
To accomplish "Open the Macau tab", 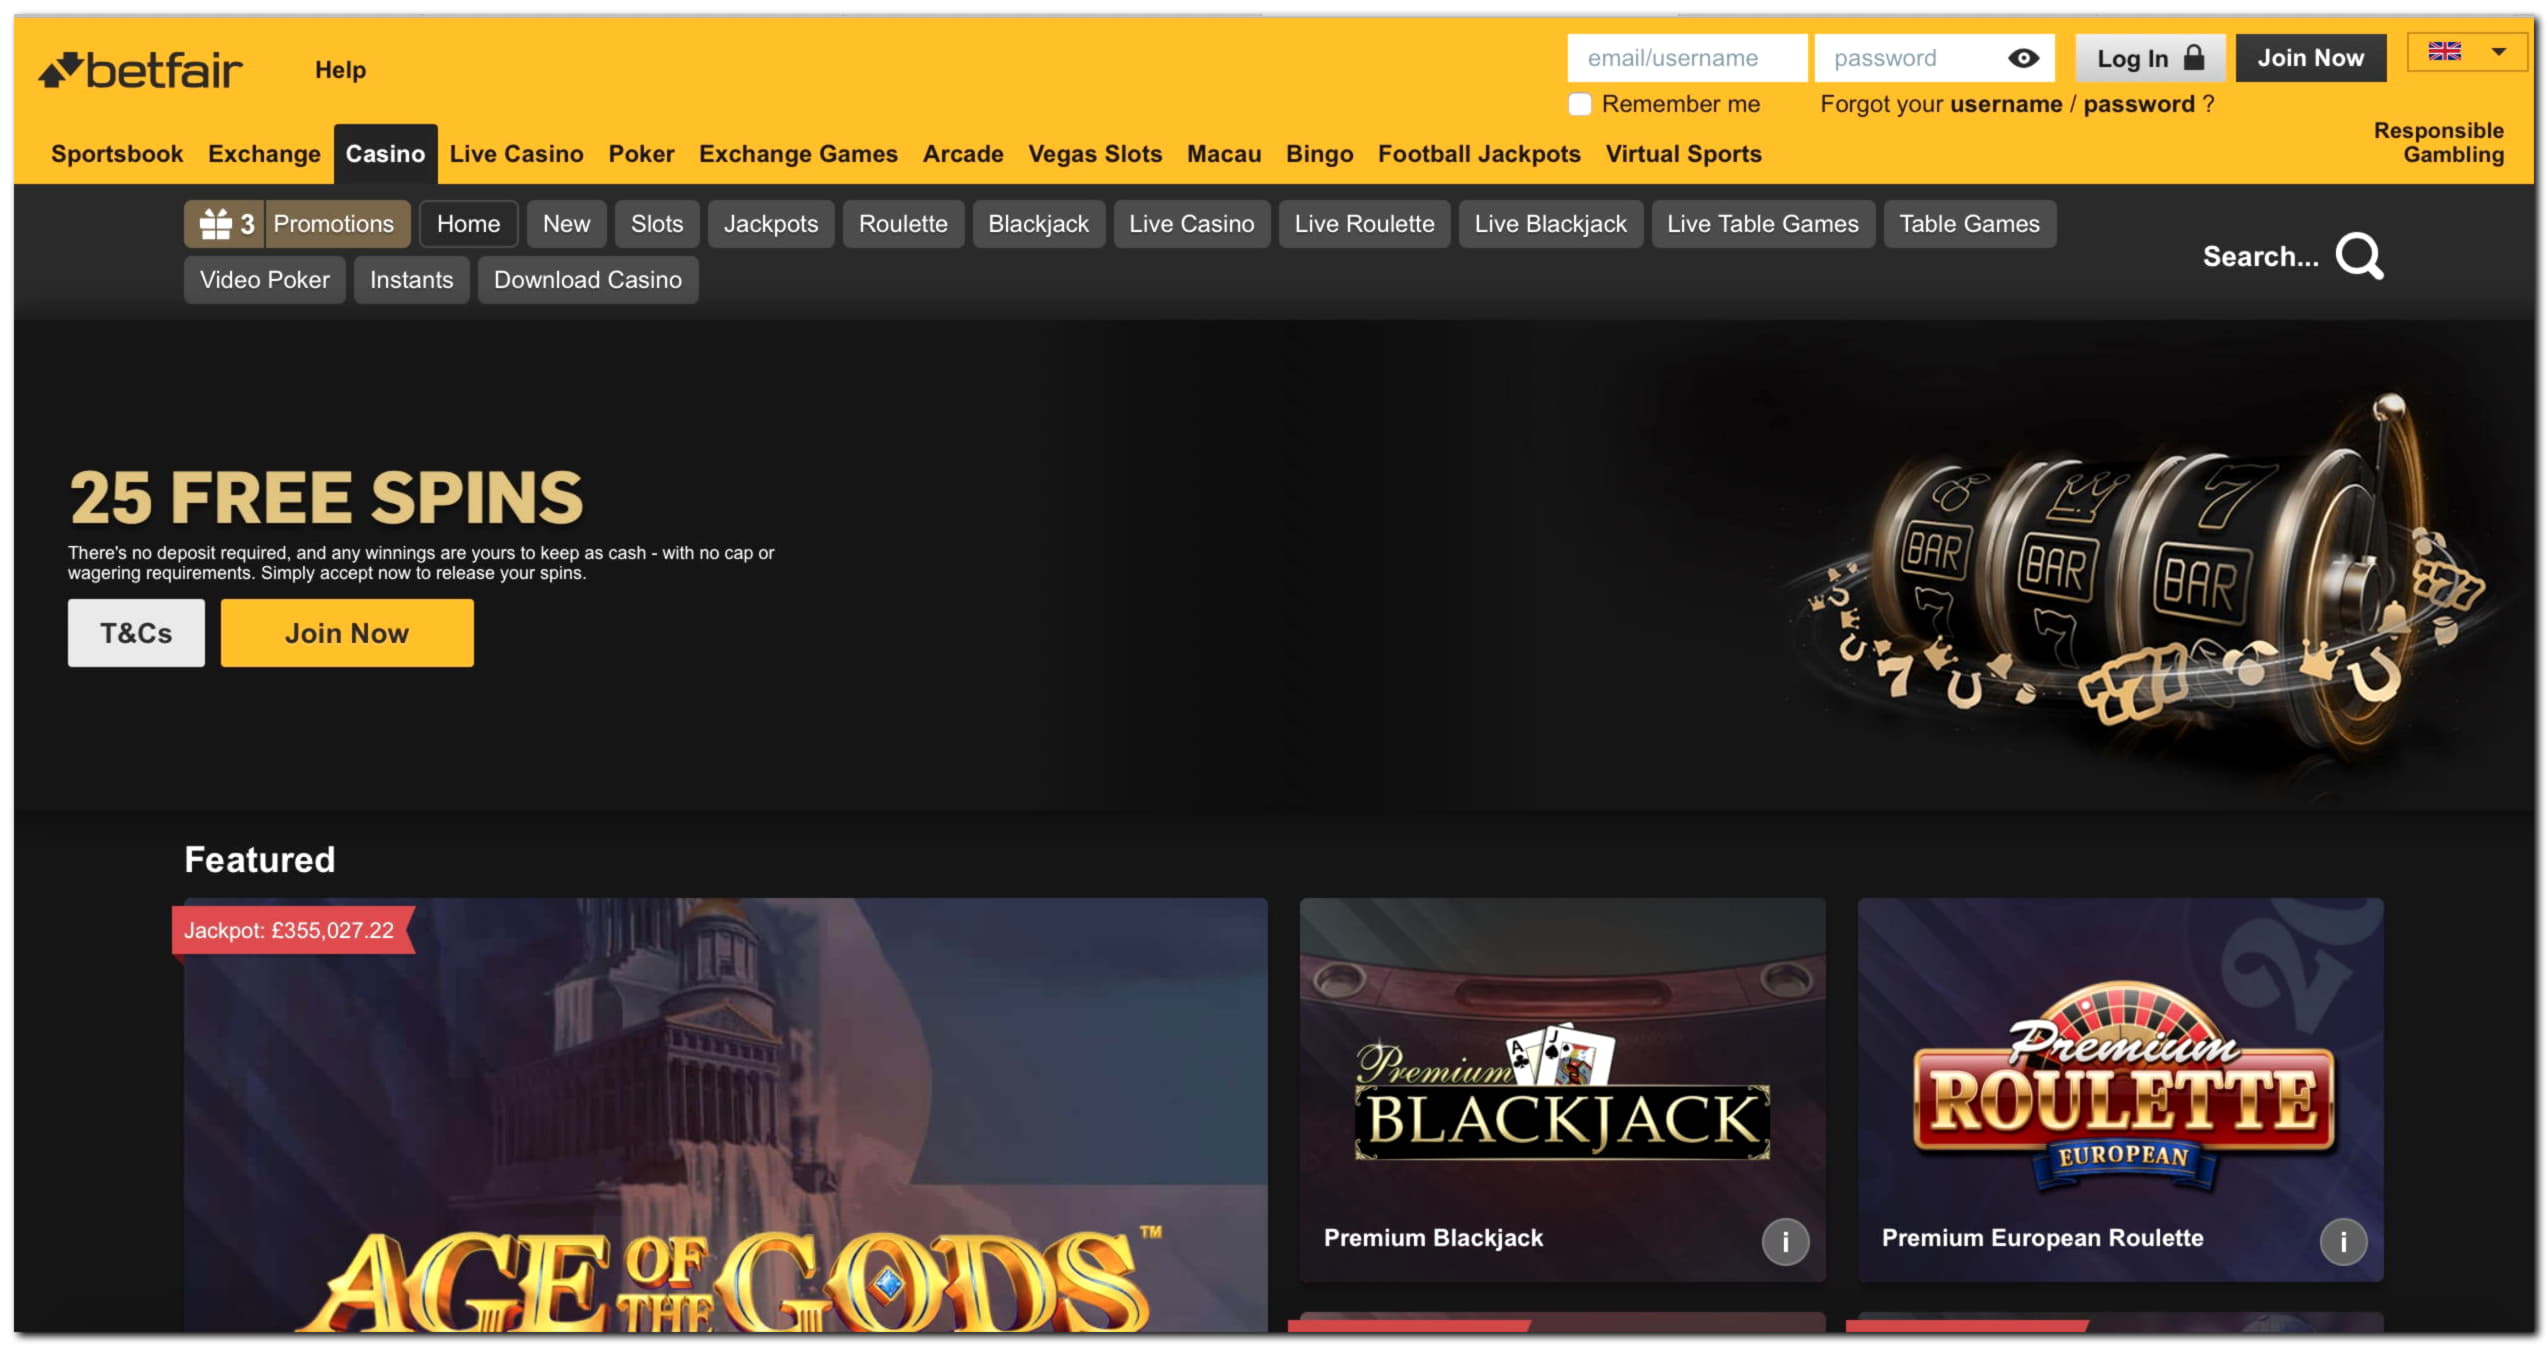I will pos(1224,154).
